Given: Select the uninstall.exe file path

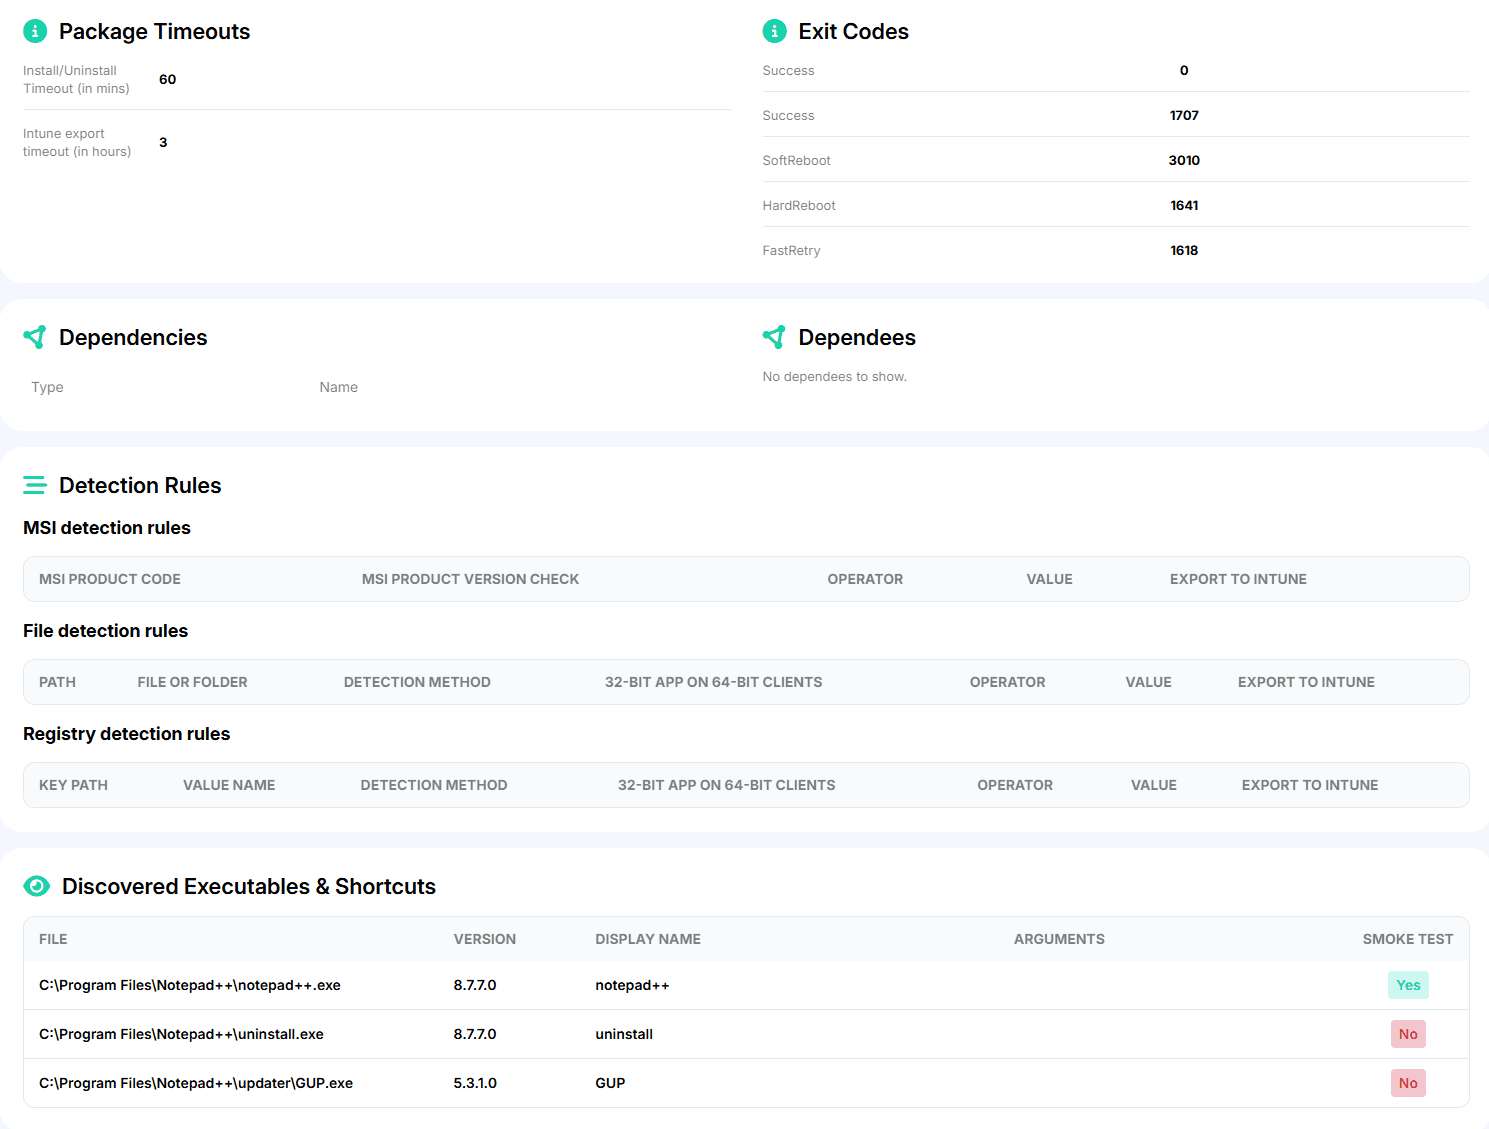Looking at the screenshot, I should 181,1034.
